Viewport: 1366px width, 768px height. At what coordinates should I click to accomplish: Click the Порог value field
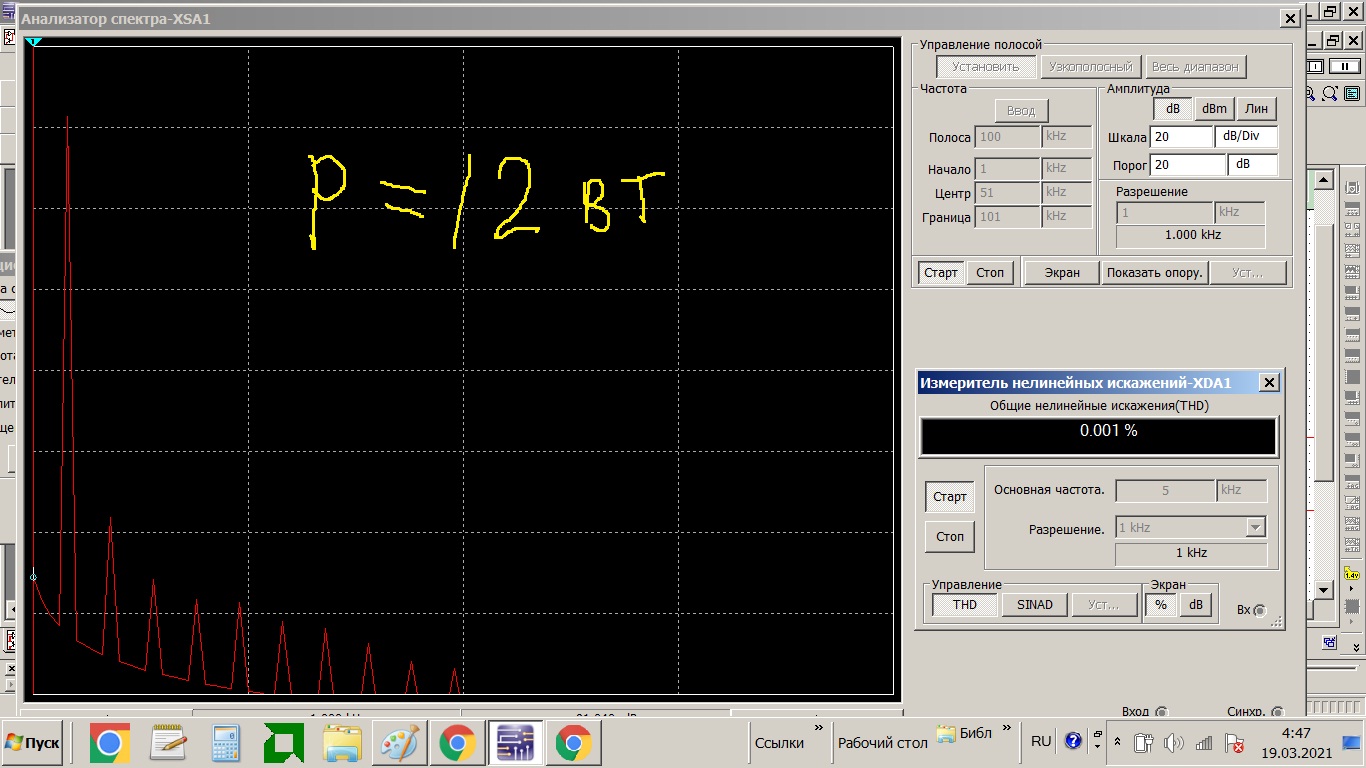[1188, 164]
